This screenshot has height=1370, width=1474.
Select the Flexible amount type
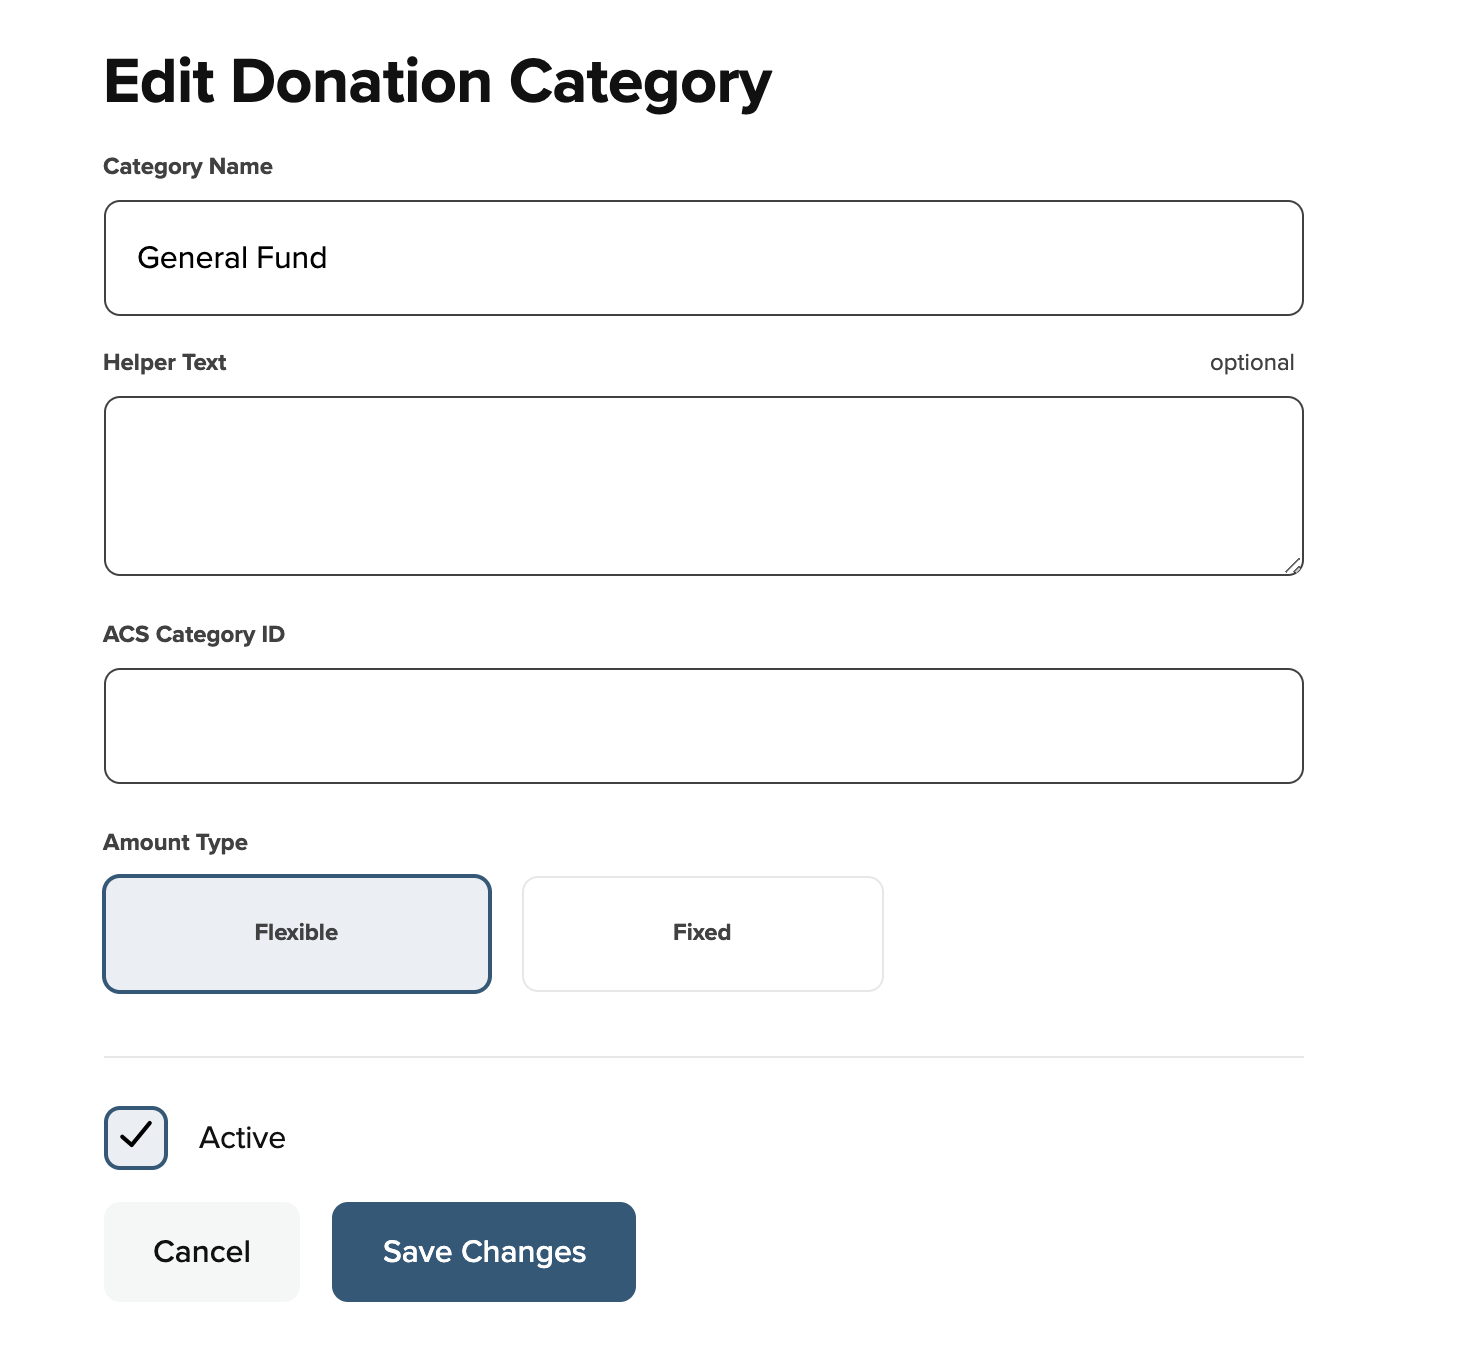297,933
